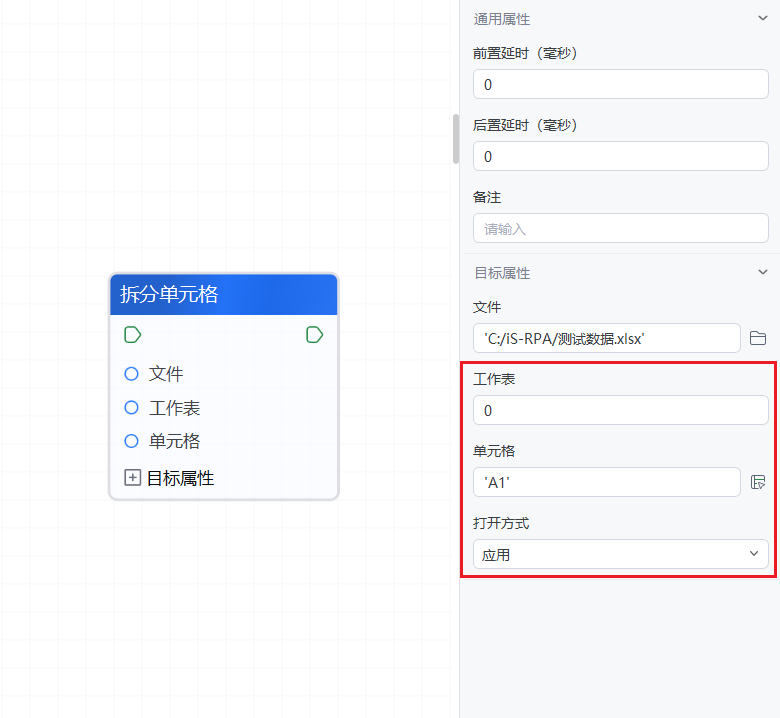
Task: Click the 后置延时 milliseconds input field
Action: tap(620, 157)
